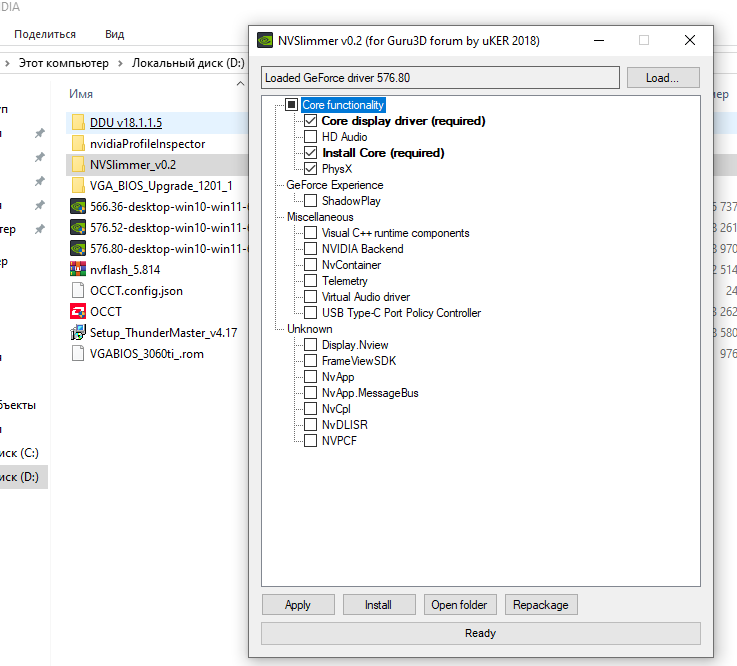Check the NvApp checkbox
The width and height of the screenshot is (737, 666).
tap(310, 377)
